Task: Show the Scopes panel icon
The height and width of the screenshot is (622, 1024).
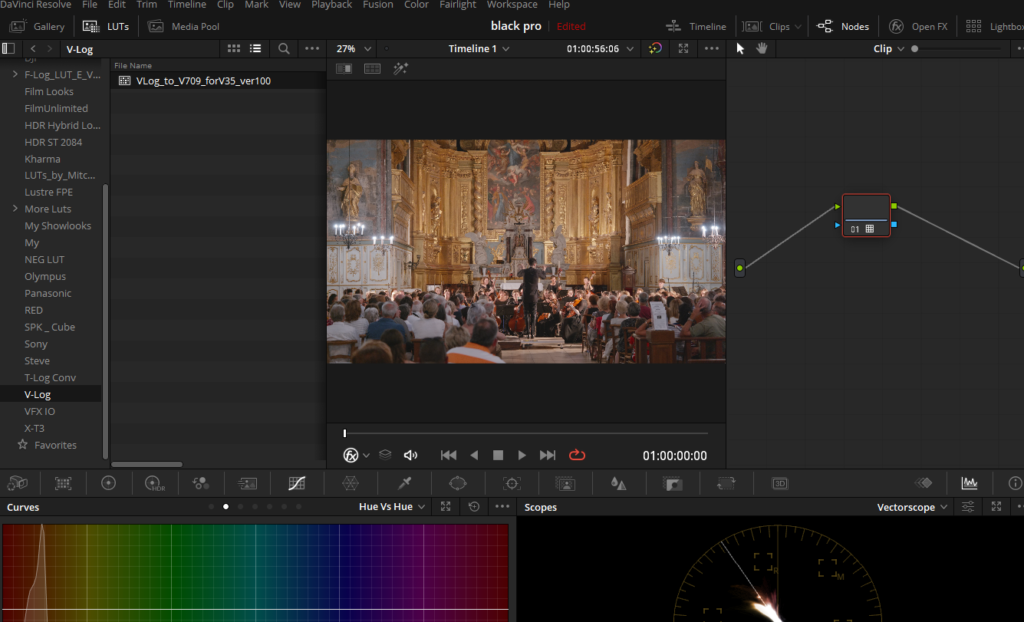Action: (x=969, y=483)
